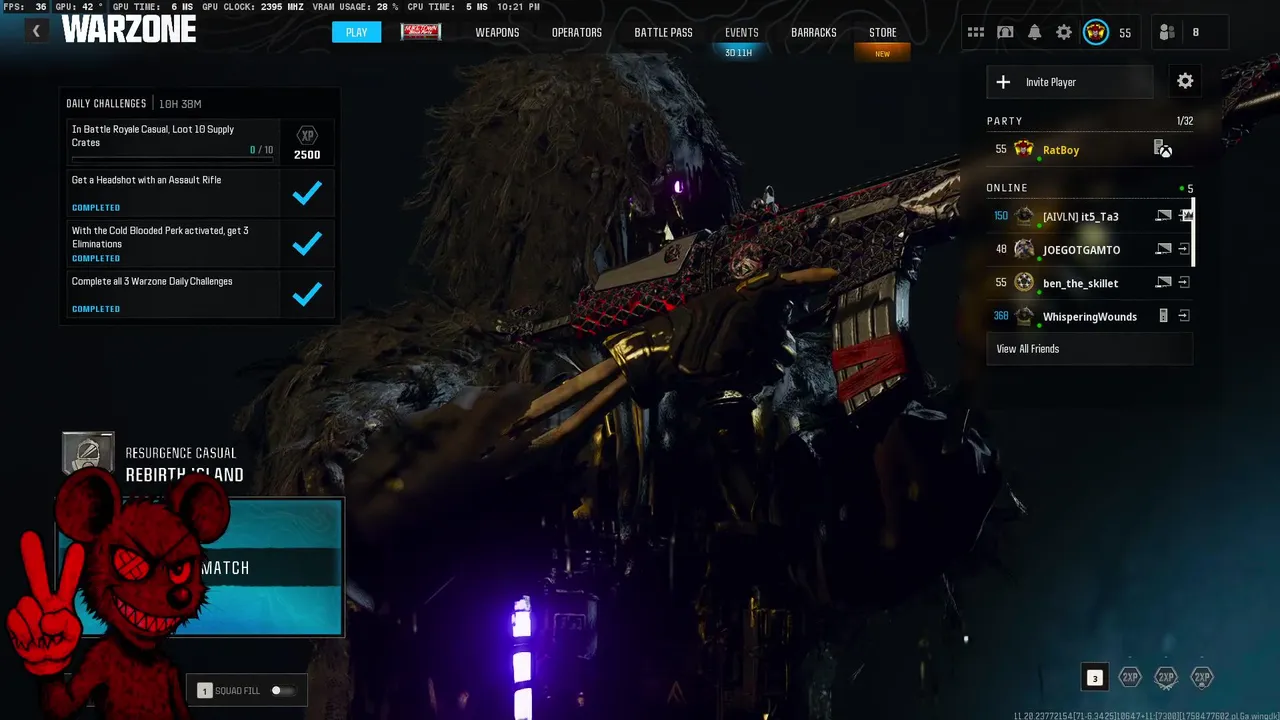Open the headset voice channels icon

coord(1005,32)
